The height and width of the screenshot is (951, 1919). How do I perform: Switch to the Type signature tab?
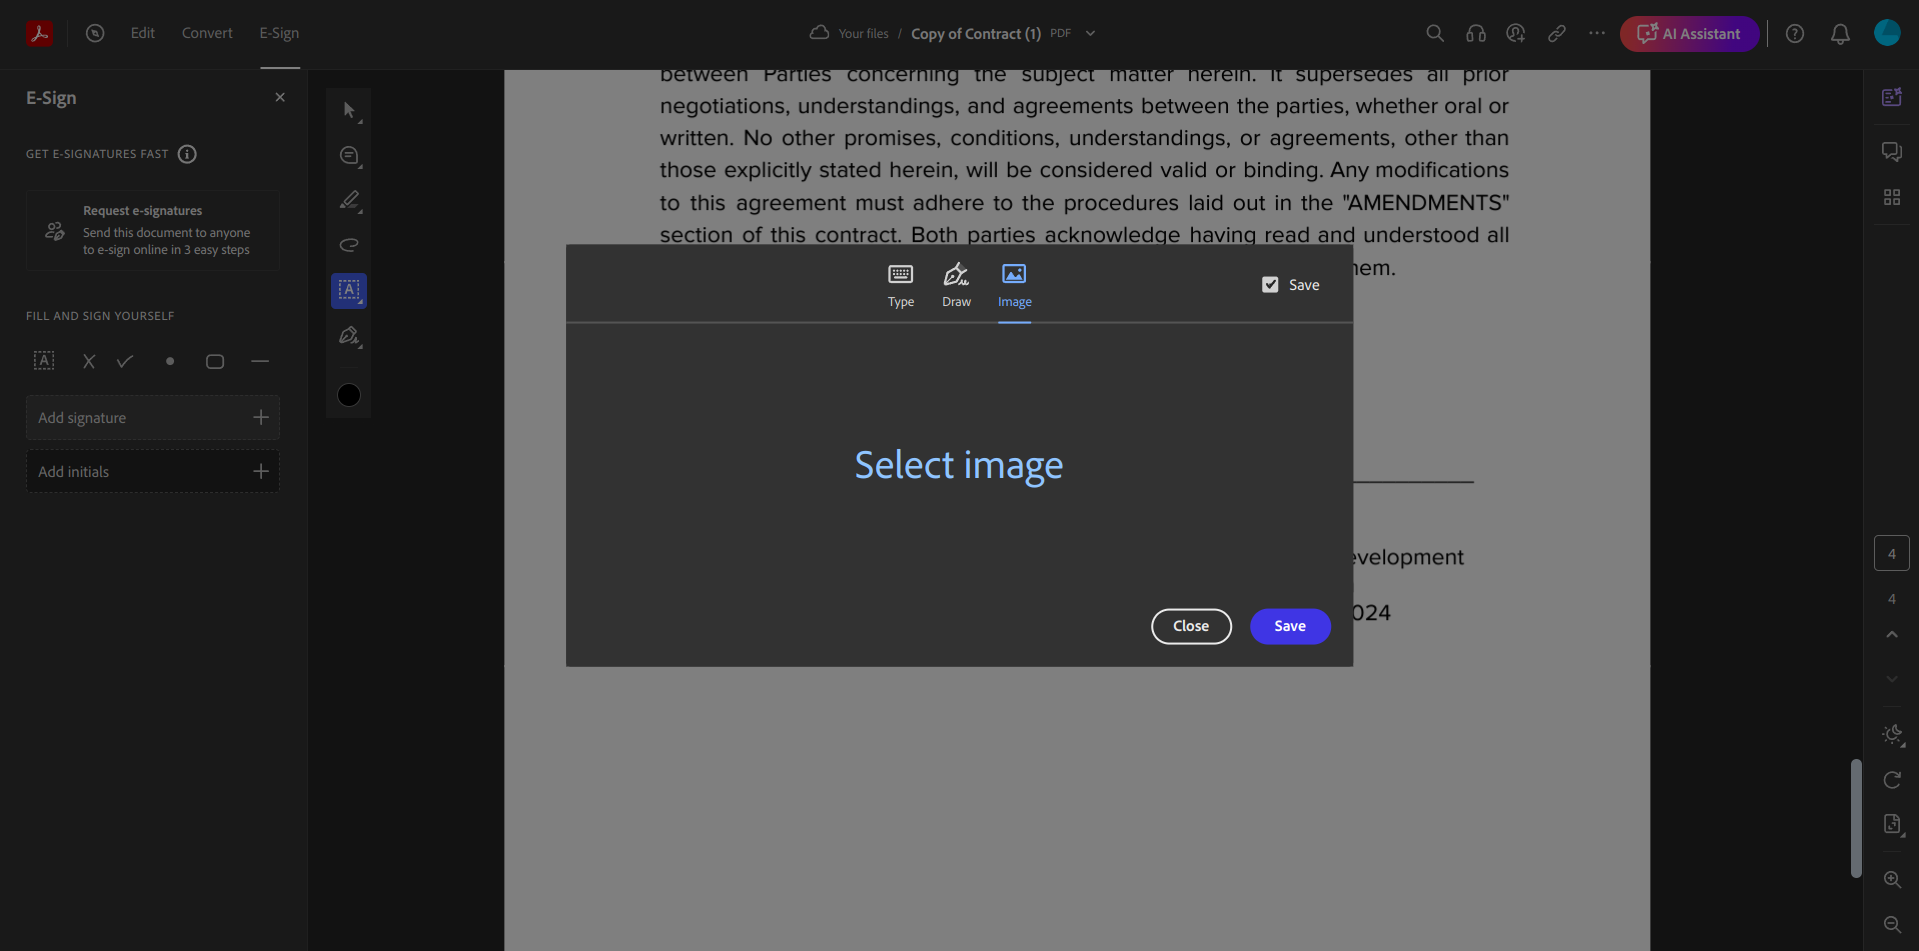[x=901, y=286]
